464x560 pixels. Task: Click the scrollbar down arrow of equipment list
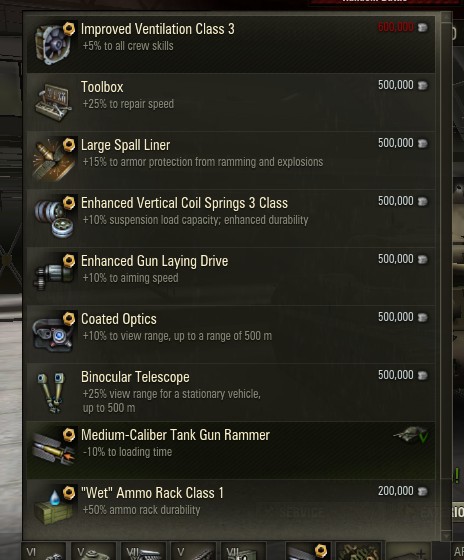[x=446, y=536]
